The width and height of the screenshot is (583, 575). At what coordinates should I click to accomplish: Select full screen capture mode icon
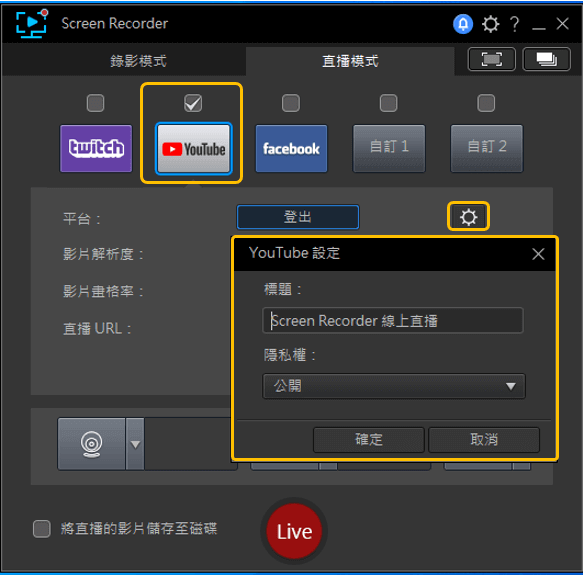(x=492, y=59)
